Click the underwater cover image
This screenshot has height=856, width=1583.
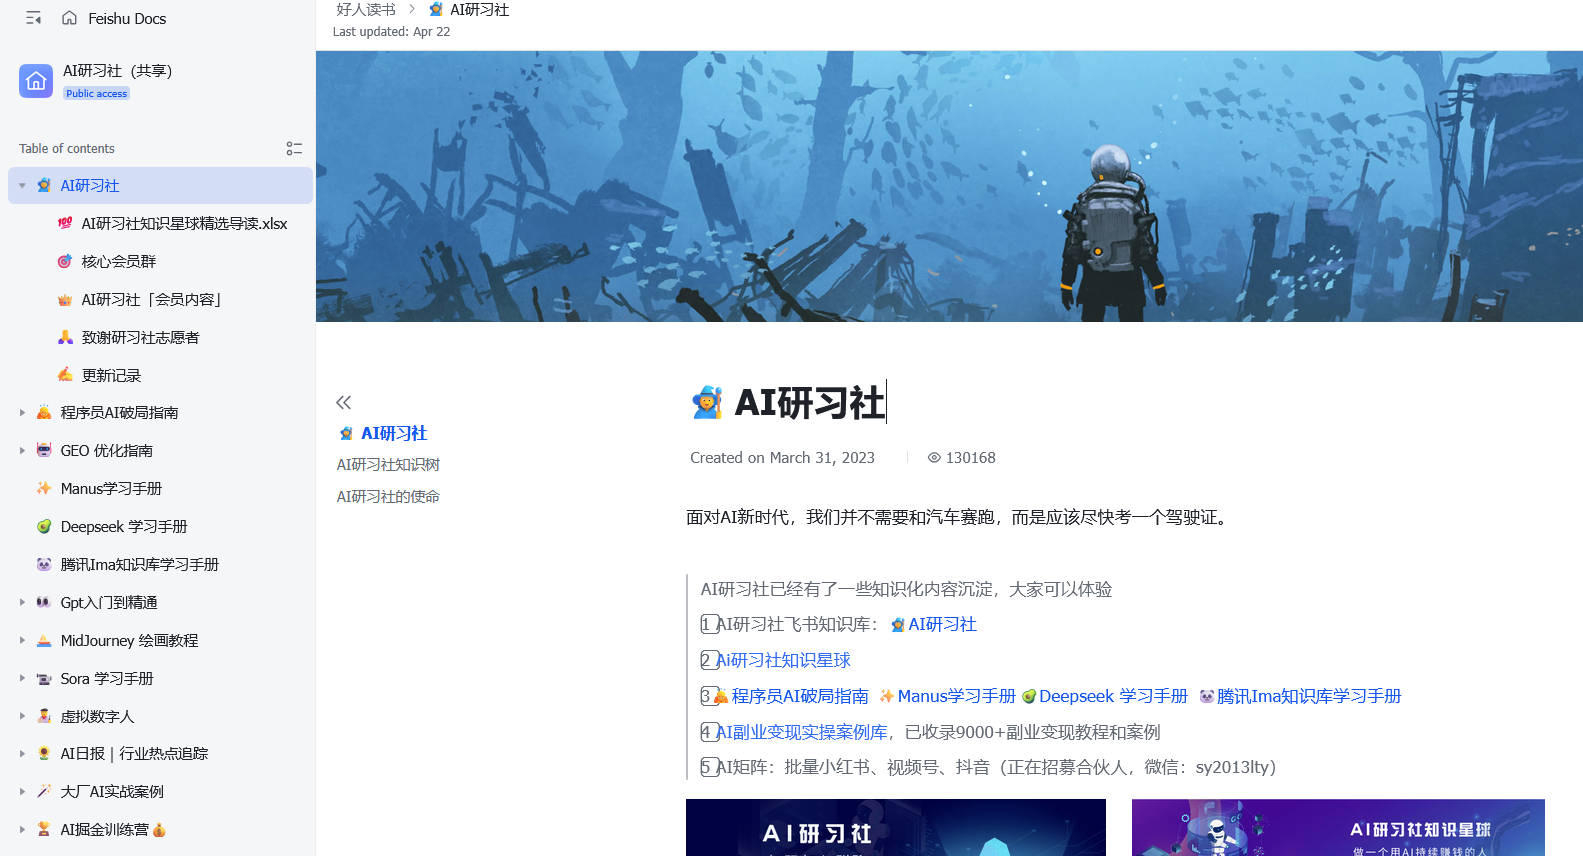949,186
